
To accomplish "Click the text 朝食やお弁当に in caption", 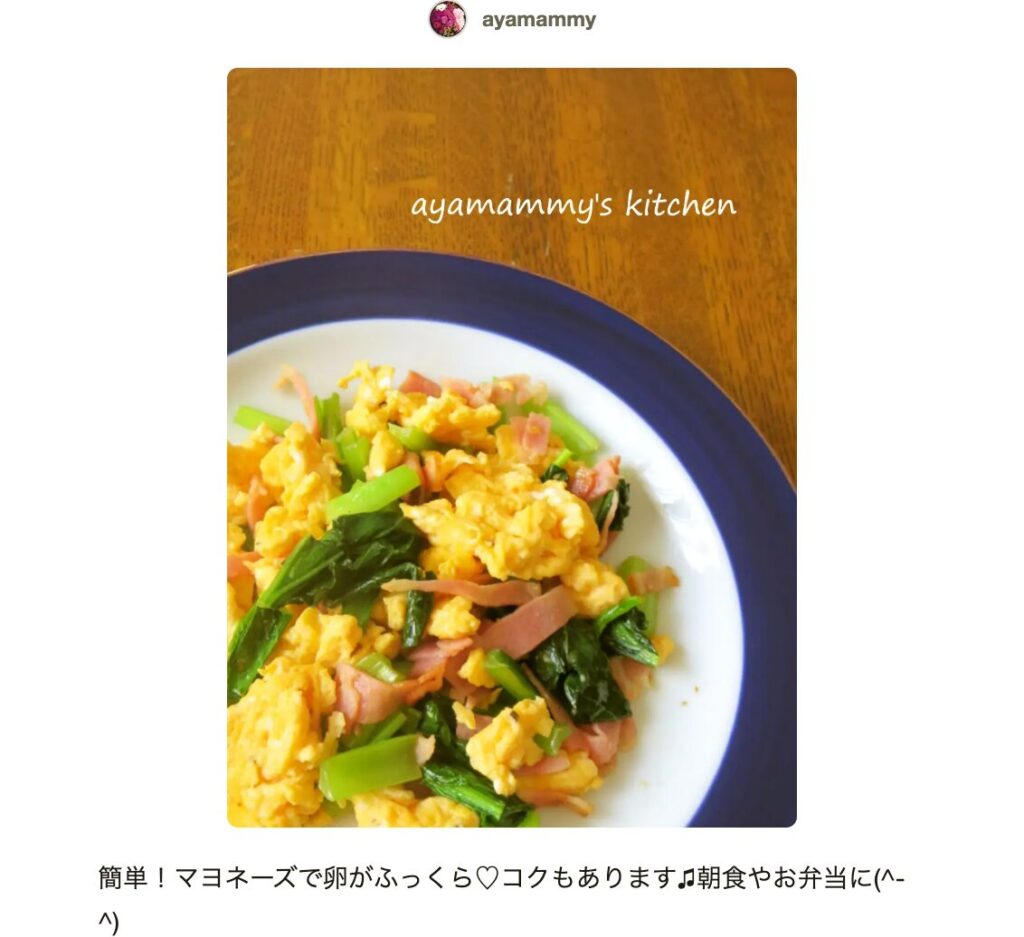I will [x=780, y=878].
